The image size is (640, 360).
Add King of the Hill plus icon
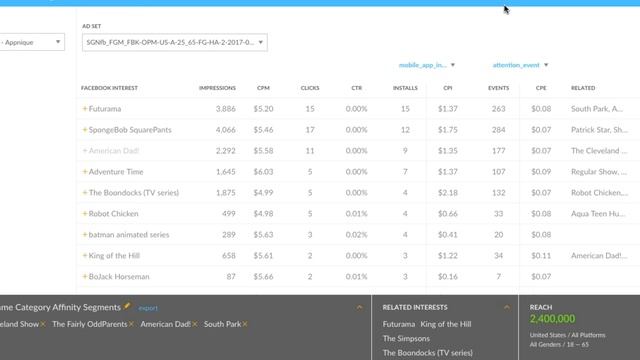tap(85, 256)
